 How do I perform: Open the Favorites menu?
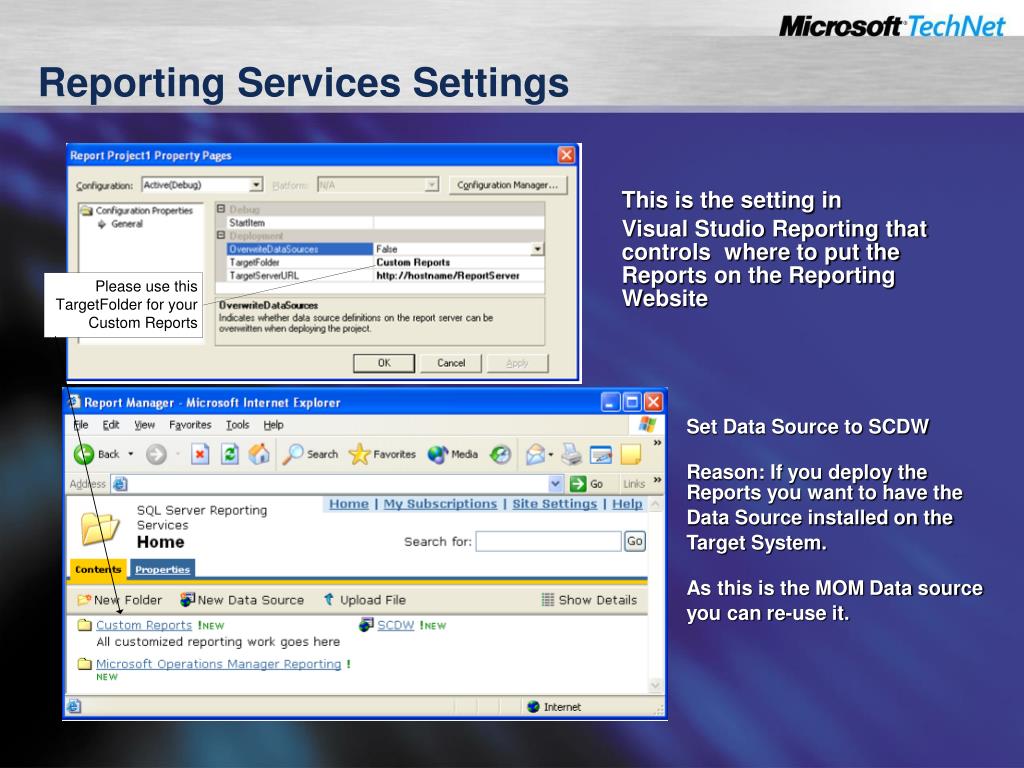(x=190, y=424)
